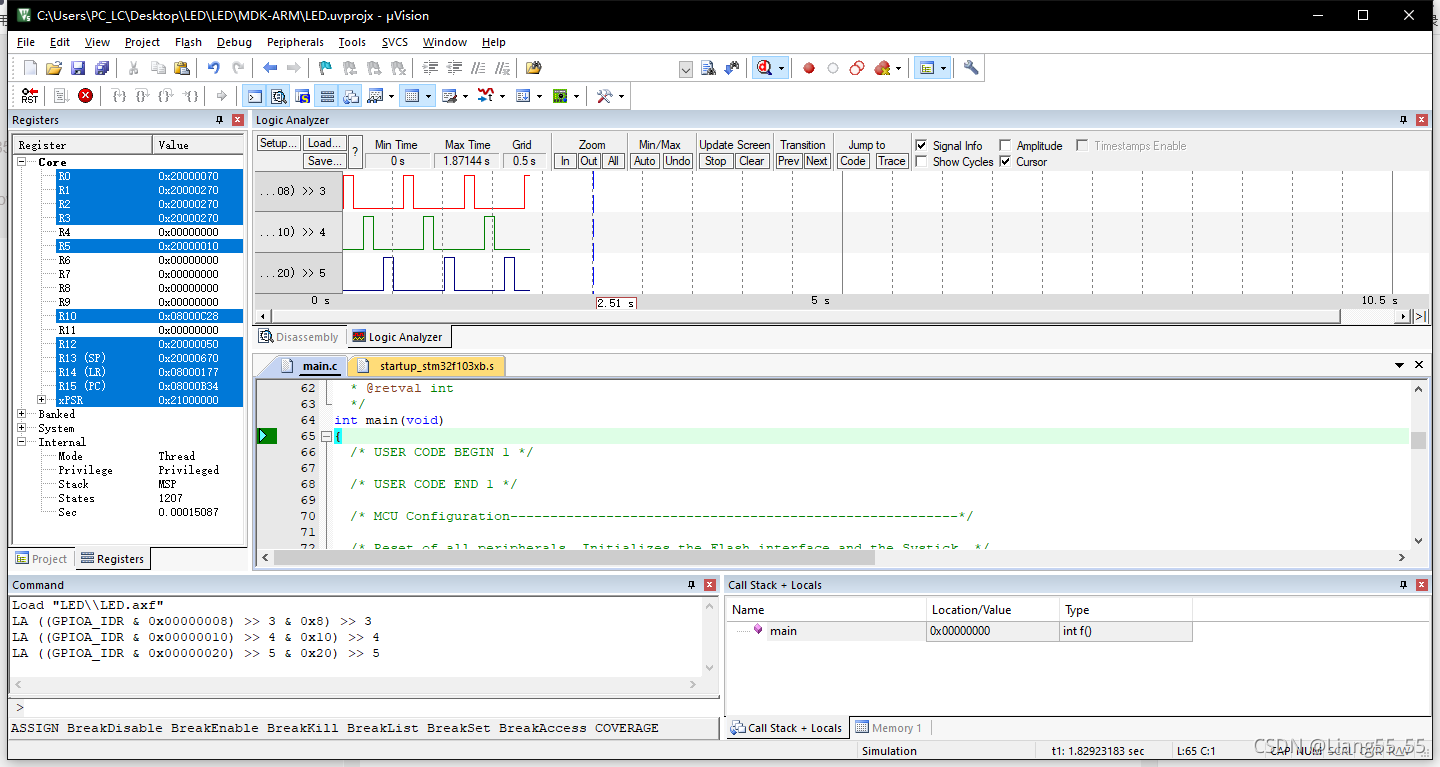This screenshot has height=767, width=1440.
Task: Enable the Amplitude checkbox
Action: [1005, 146]
